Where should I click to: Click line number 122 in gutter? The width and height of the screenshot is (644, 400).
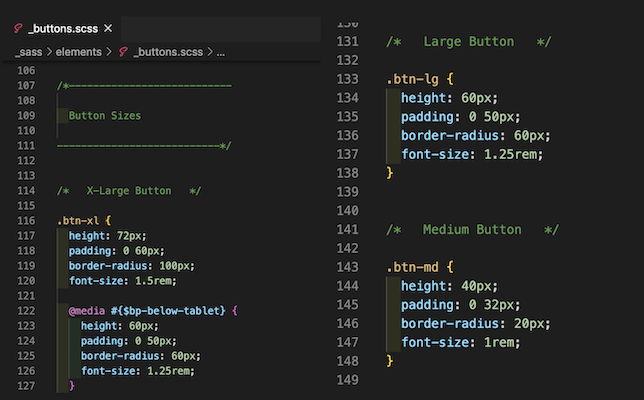click(26, 311)
